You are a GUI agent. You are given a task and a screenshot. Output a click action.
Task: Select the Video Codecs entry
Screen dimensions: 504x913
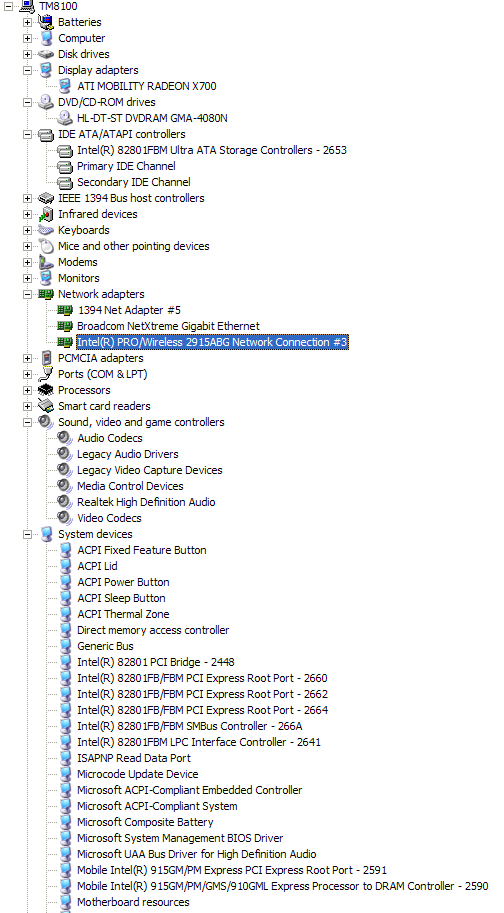point(109,518)
